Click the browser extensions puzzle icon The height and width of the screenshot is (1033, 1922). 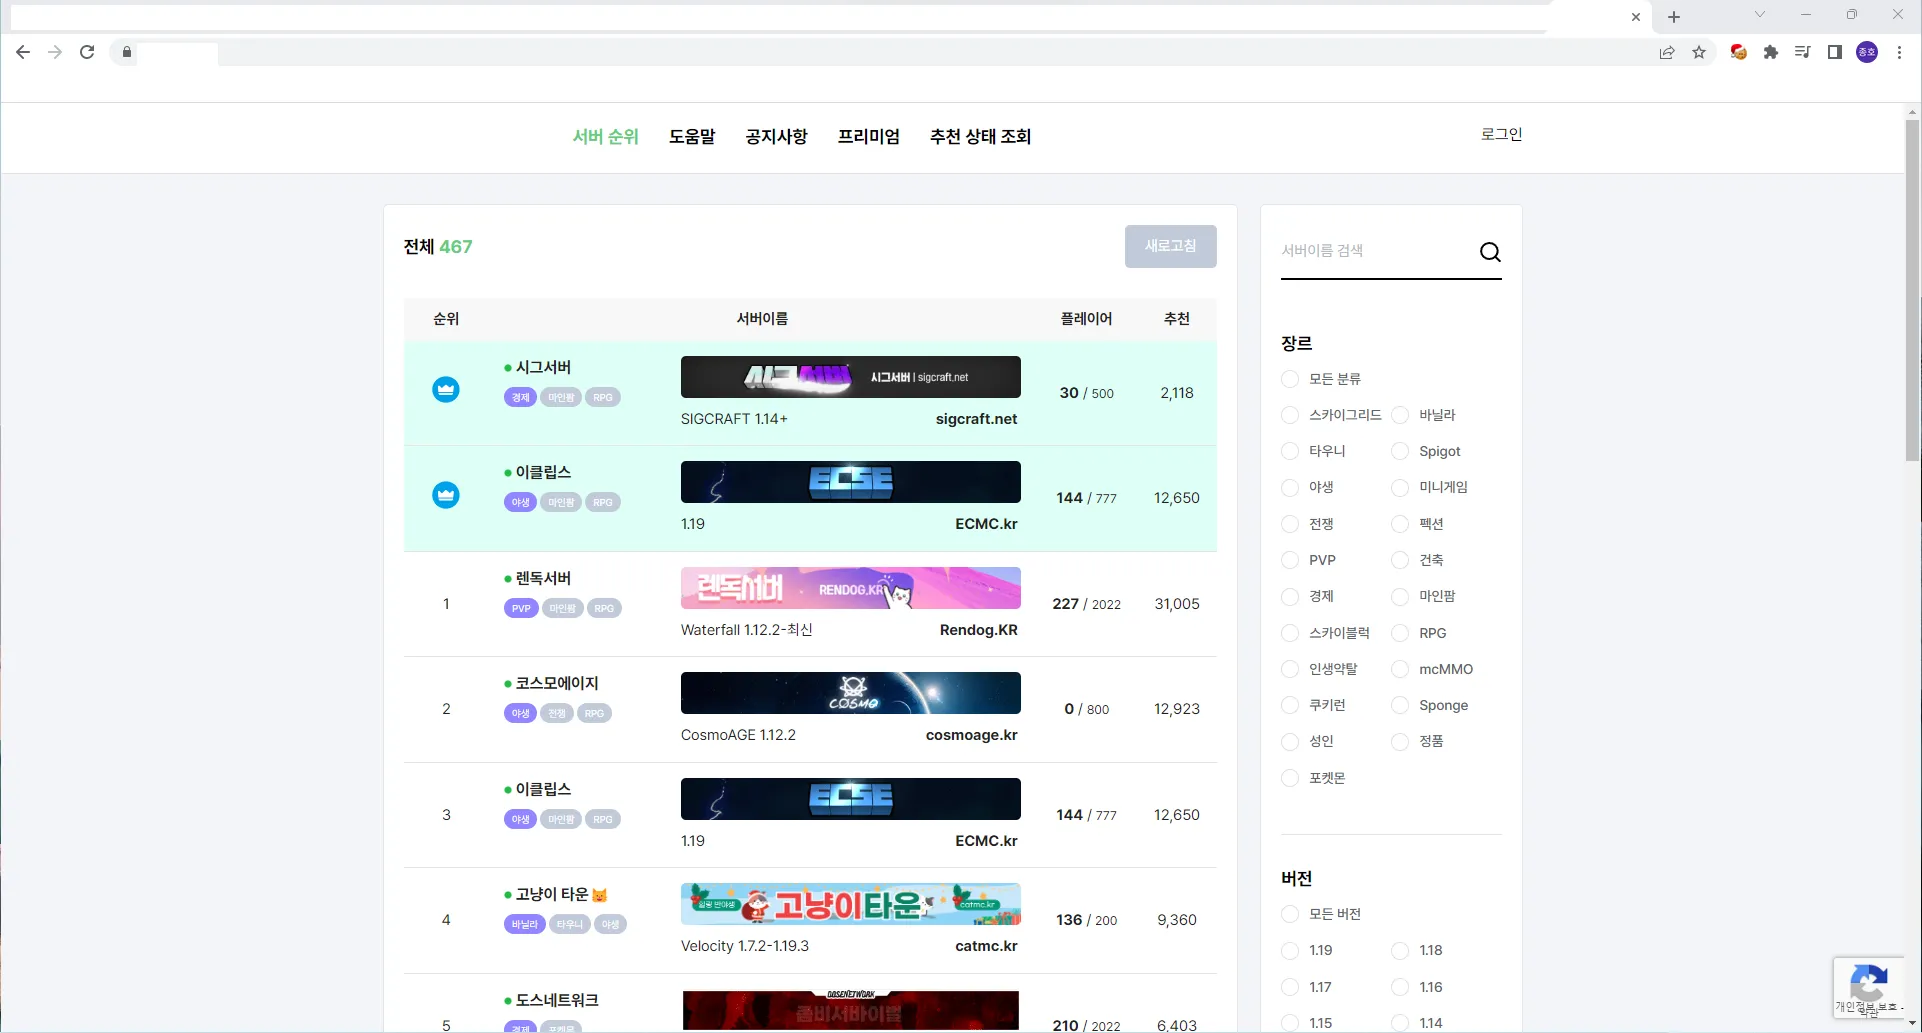pos(1770,52)
